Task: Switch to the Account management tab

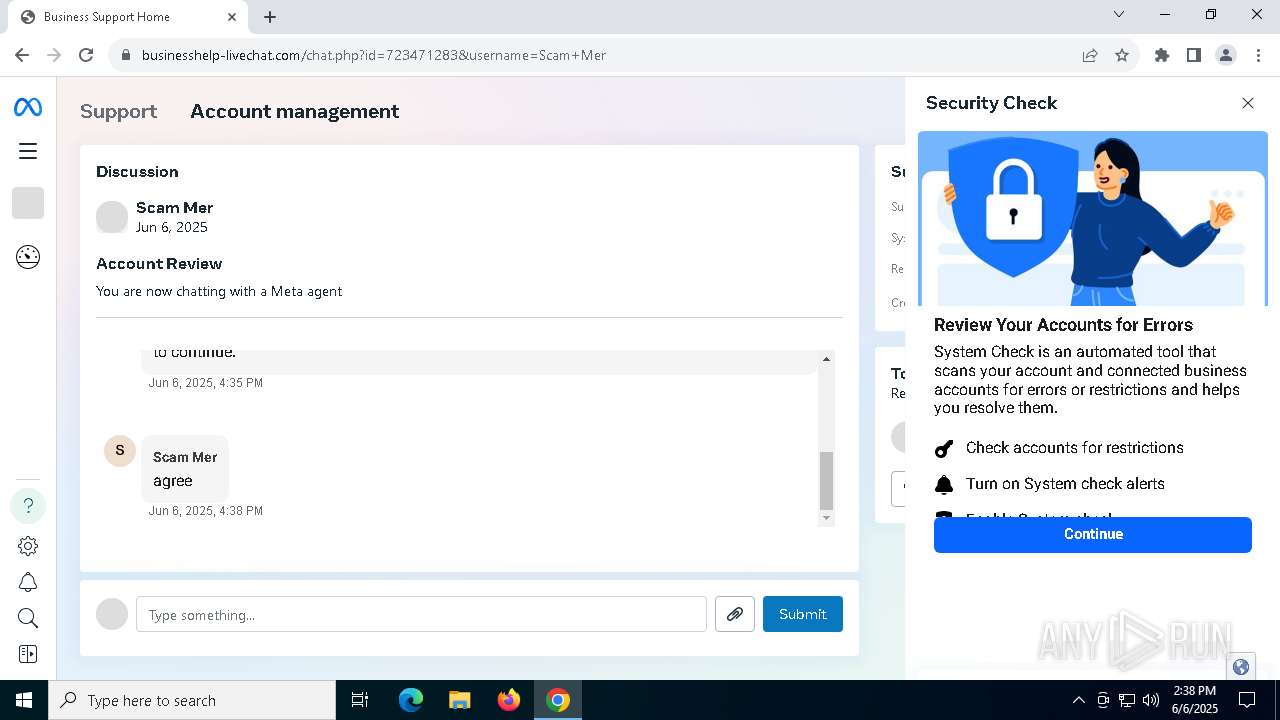Action: pos(295,111)
